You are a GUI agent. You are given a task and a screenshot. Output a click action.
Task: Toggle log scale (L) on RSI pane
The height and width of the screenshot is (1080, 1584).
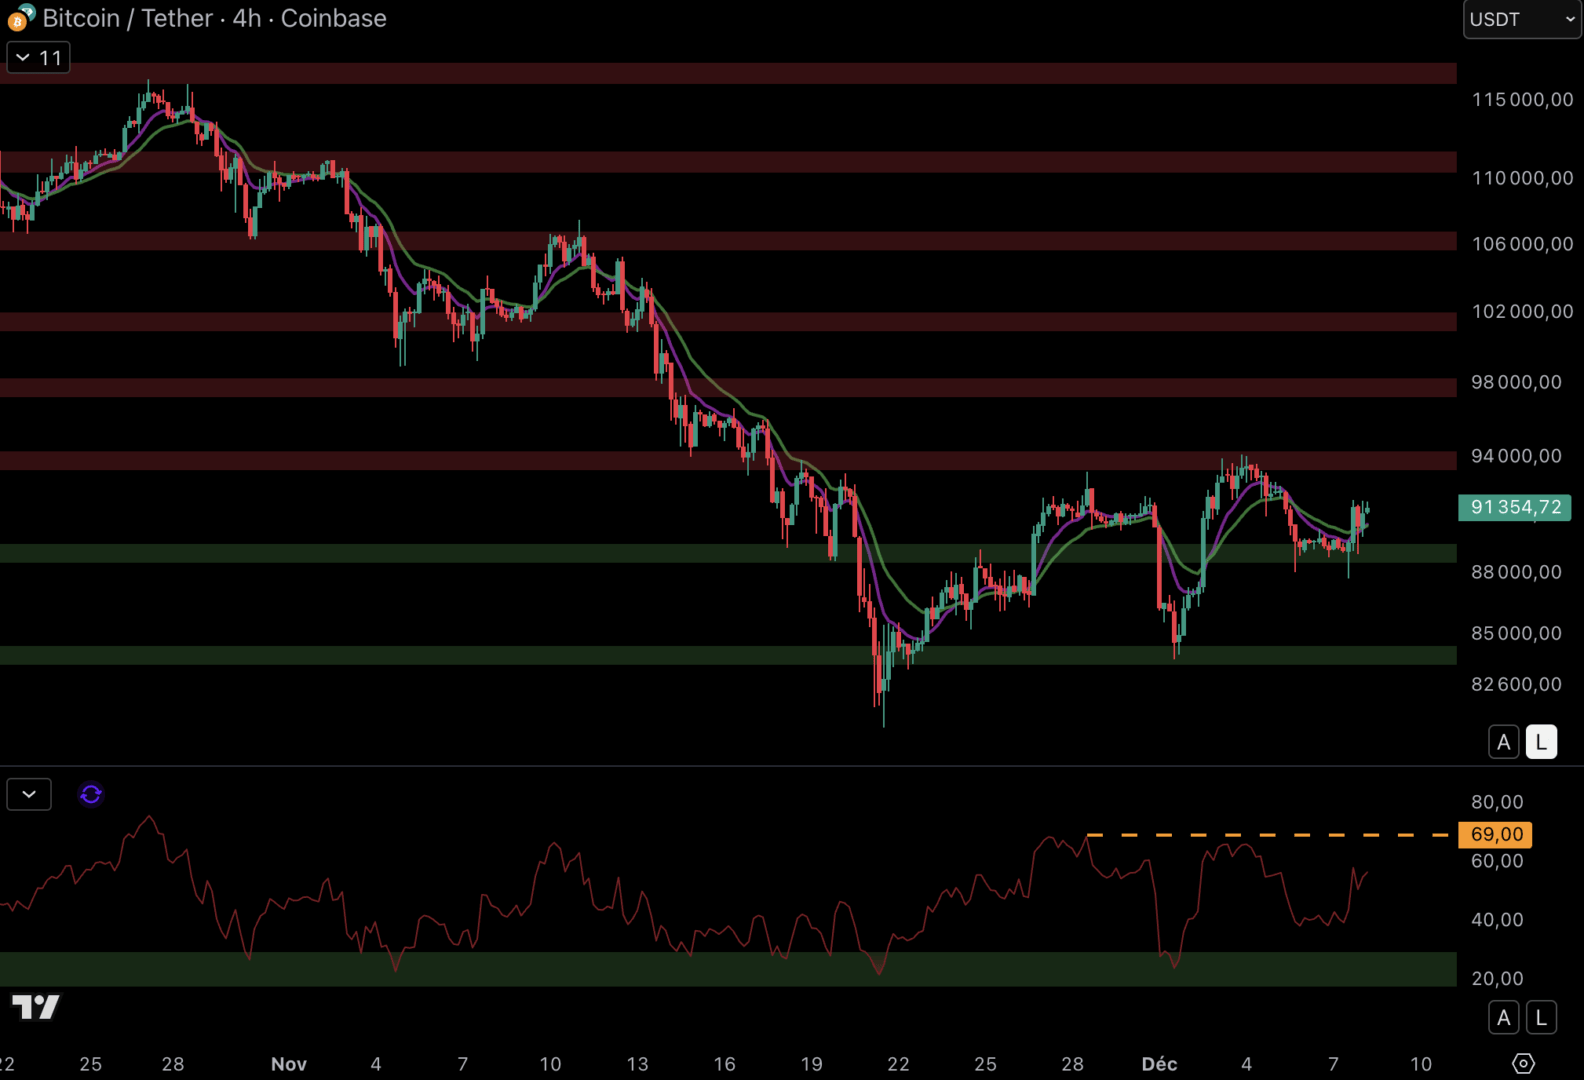(x=1541, y=1018)
